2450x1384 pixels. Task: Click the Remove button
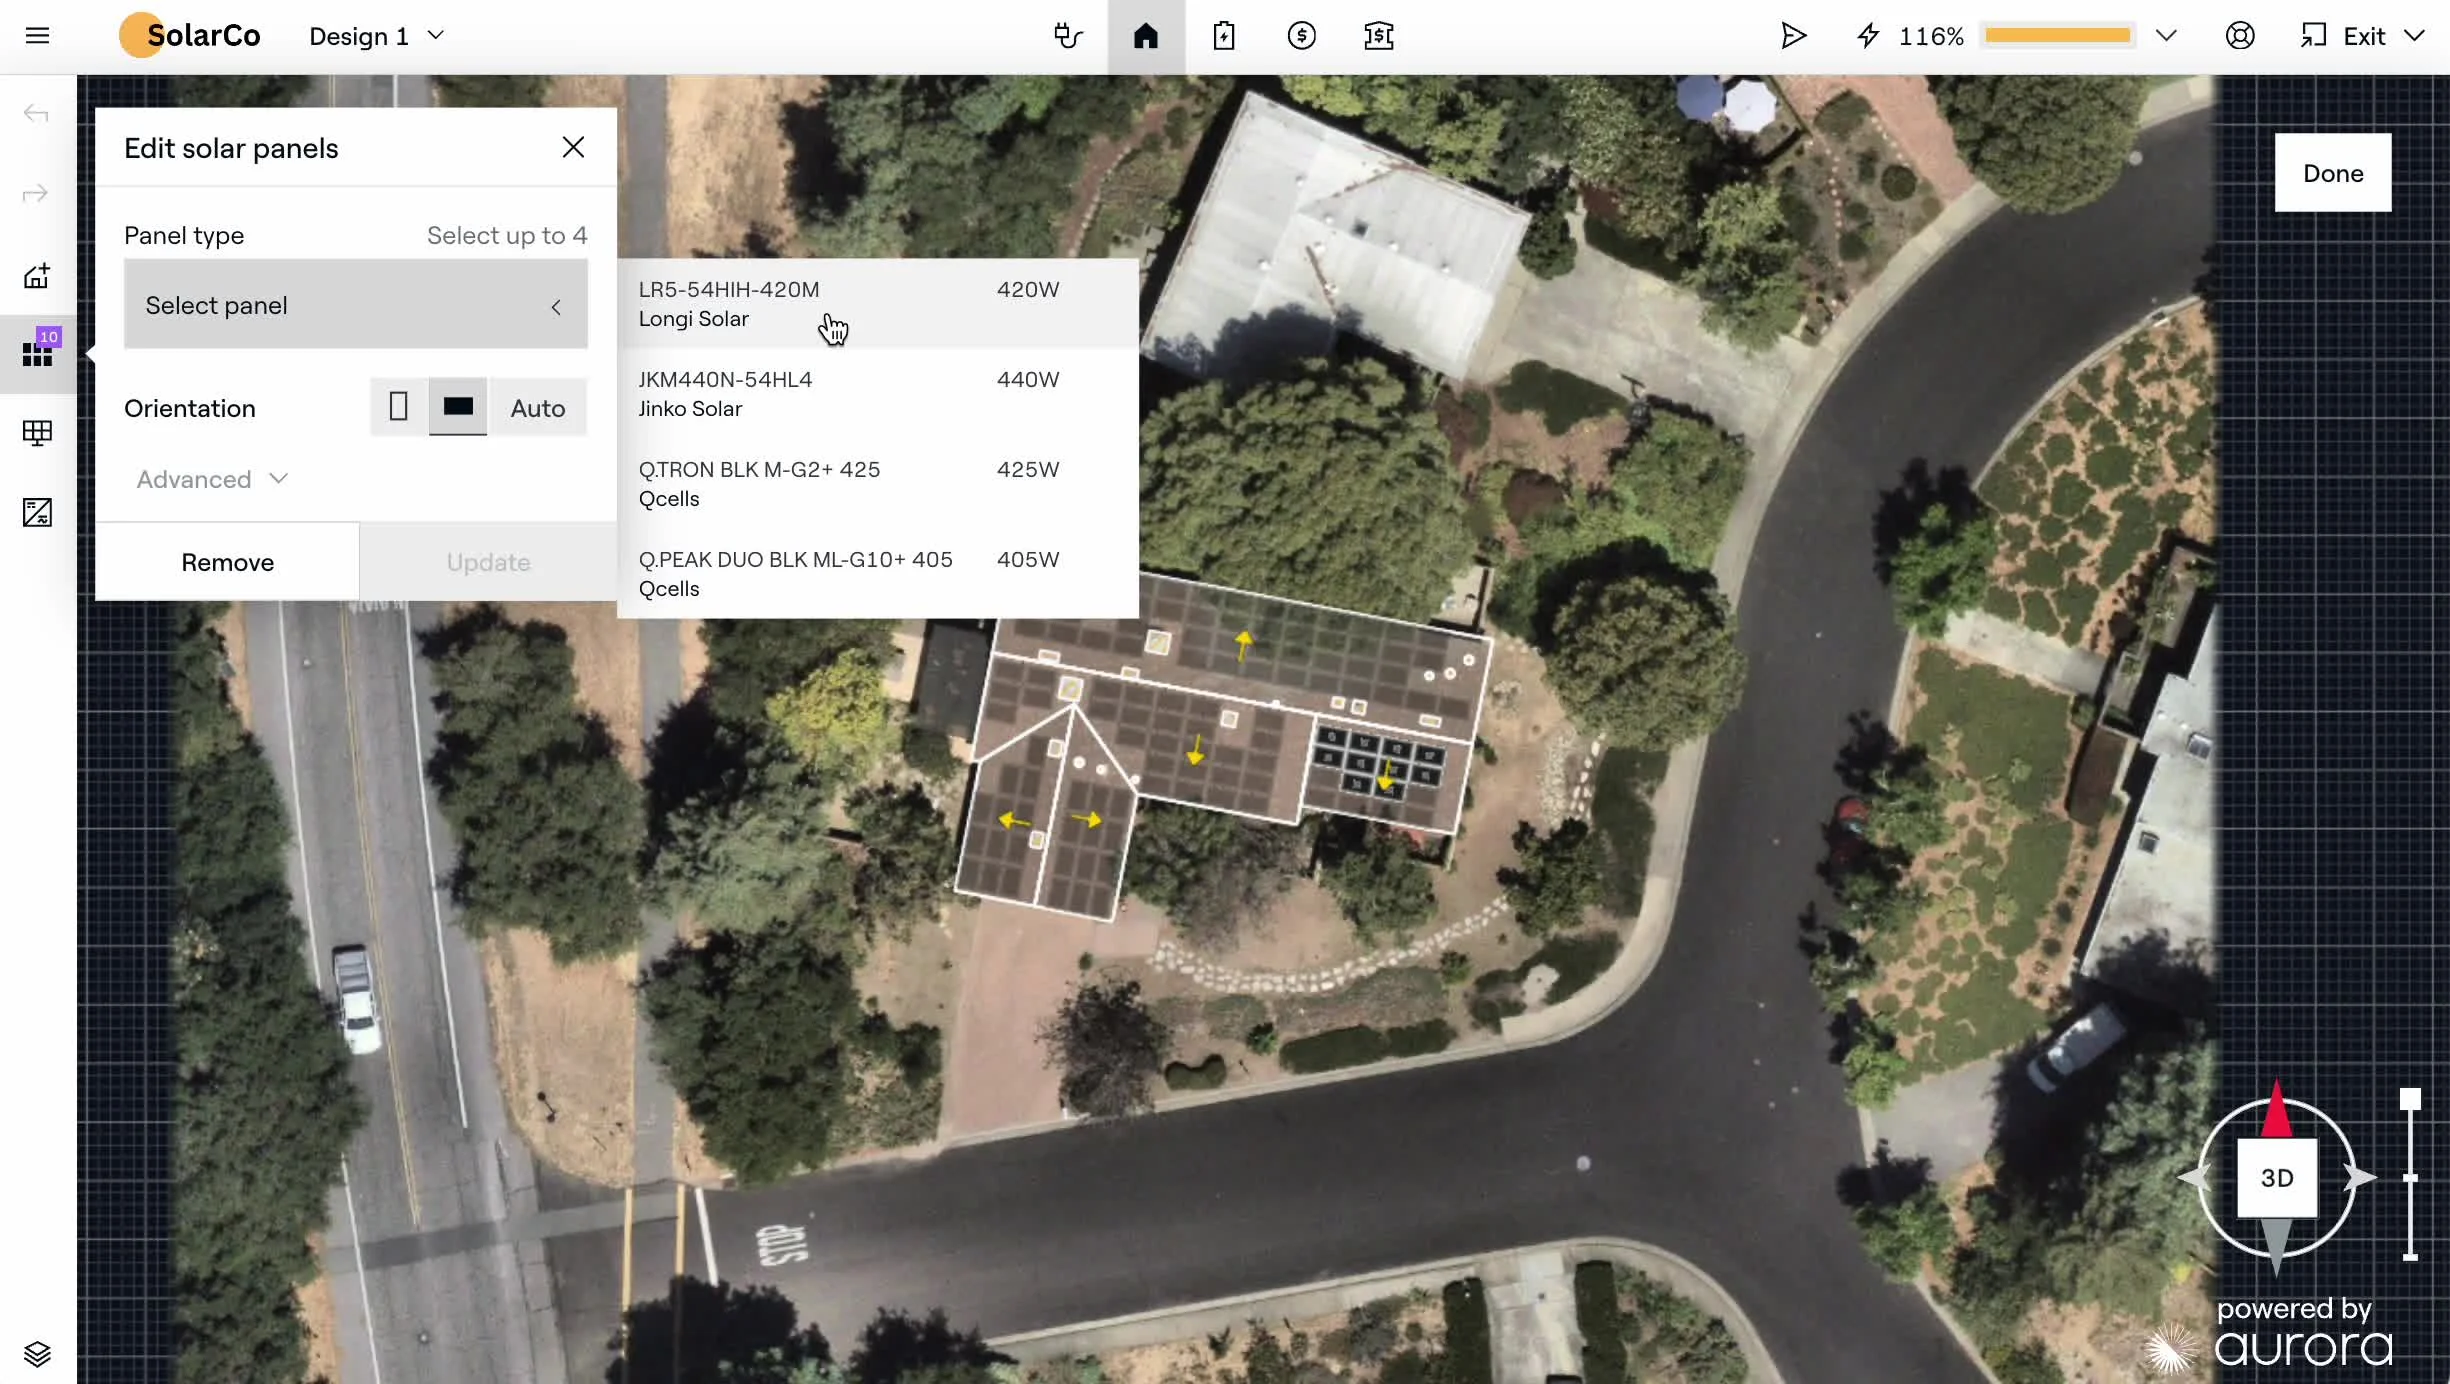point(227,562)
